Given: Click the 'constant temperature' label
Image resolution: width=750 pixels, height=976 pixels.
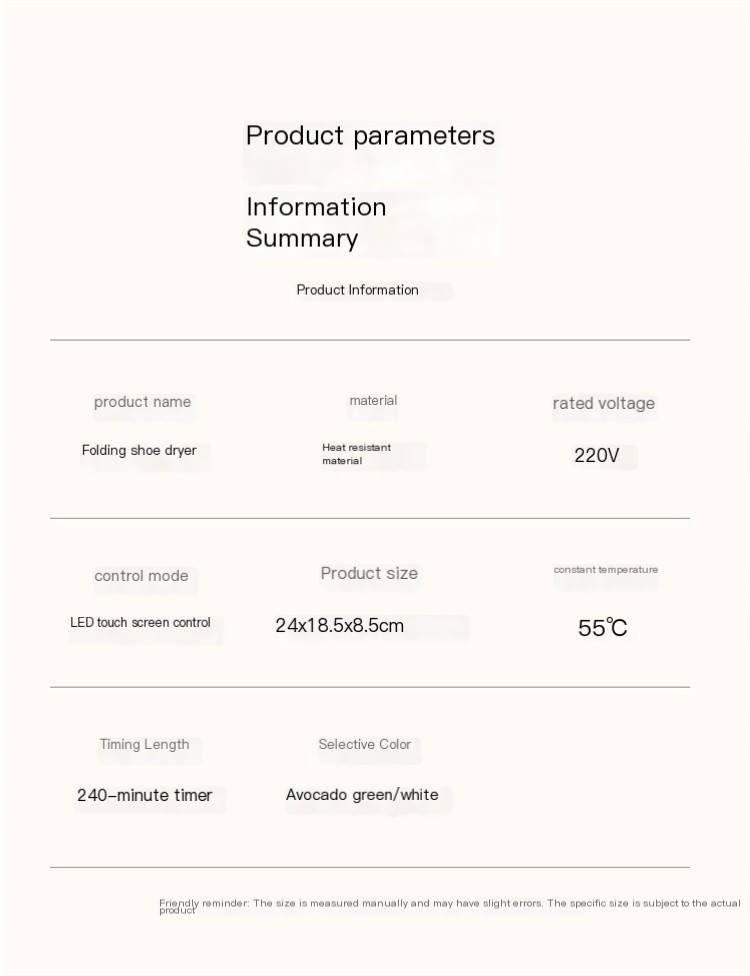Looking at the screenshot, I should pyautogui.click(x=606, y=569).
